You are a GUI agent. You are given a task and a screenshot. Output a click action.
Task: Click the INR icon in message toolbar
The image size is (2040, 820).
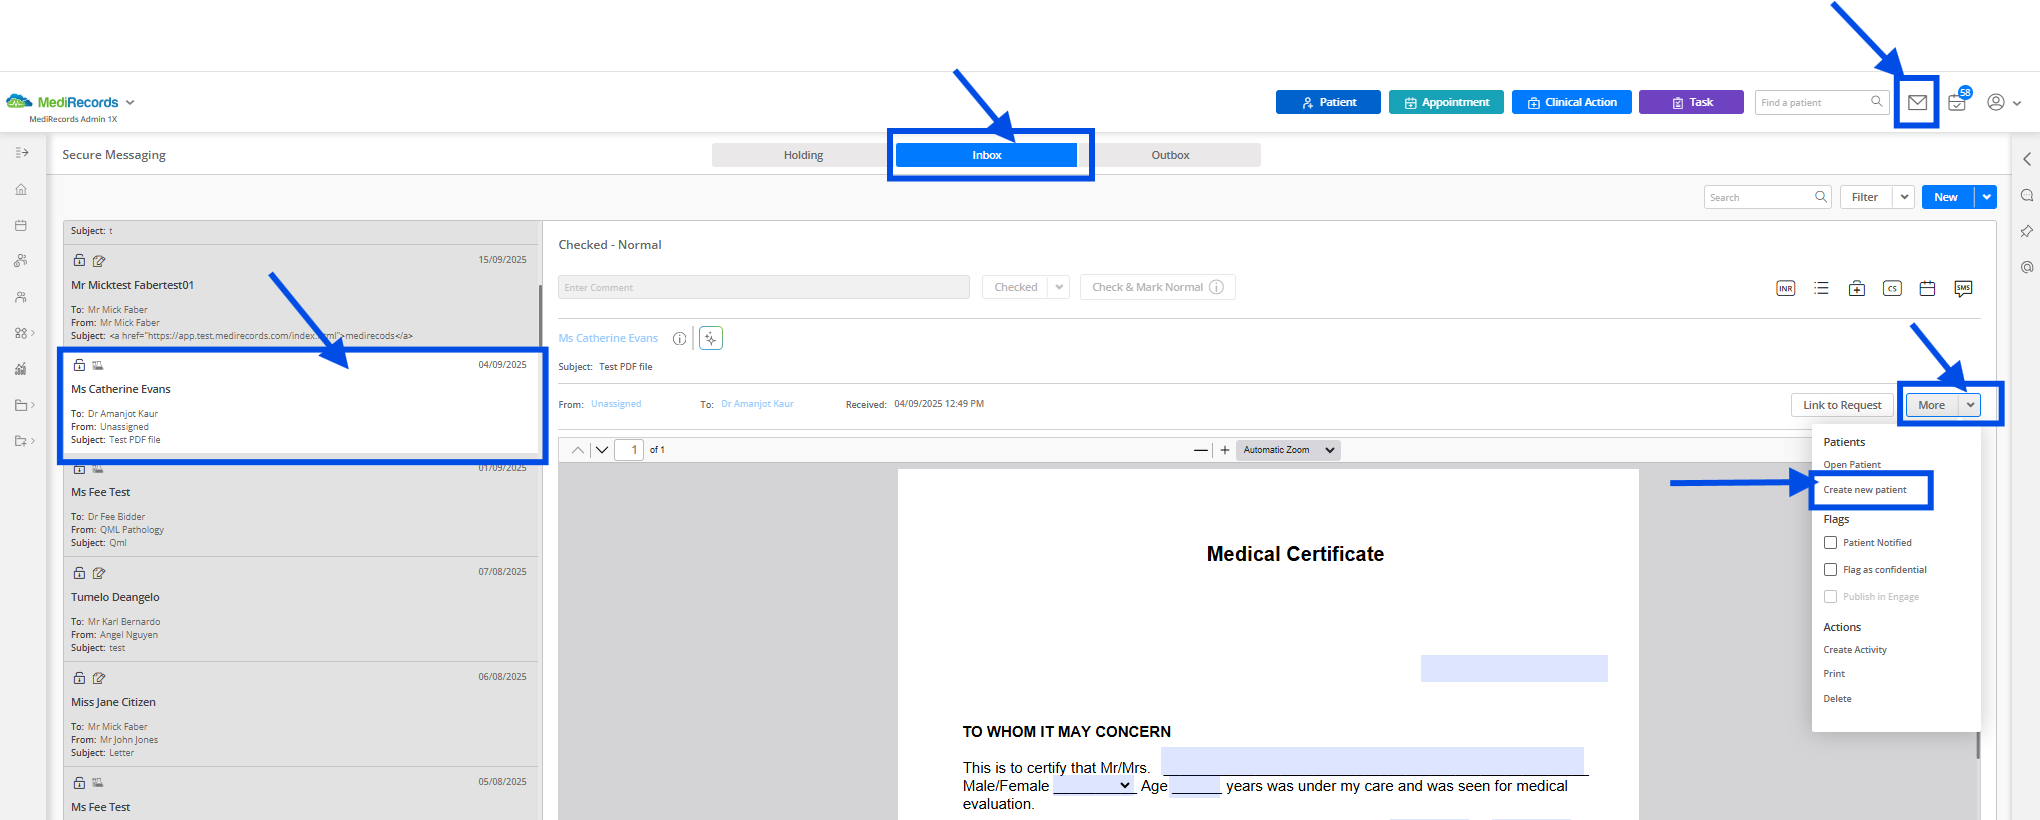tap(1786, 288)
